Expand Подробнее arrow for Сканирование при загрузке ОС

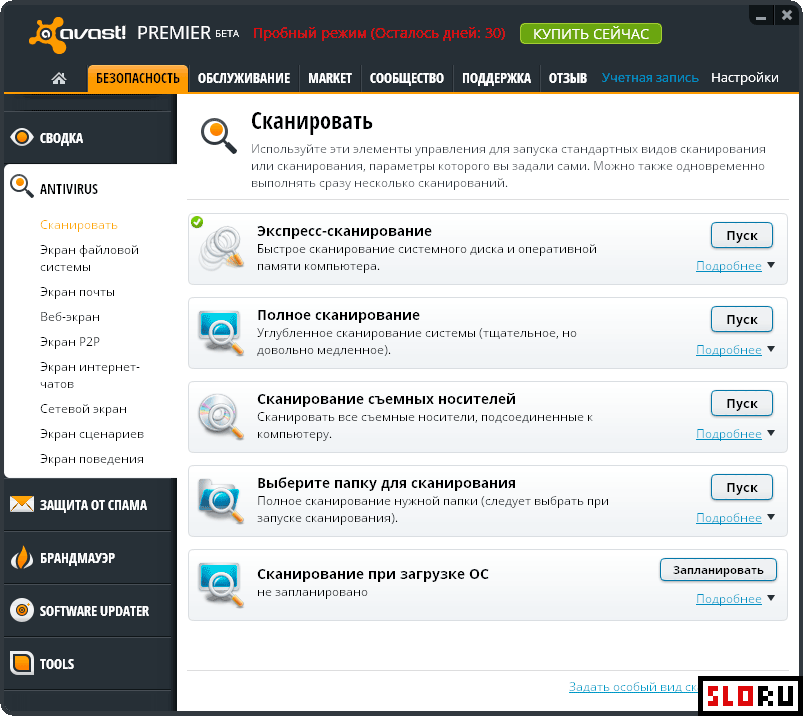coord(771,598)
